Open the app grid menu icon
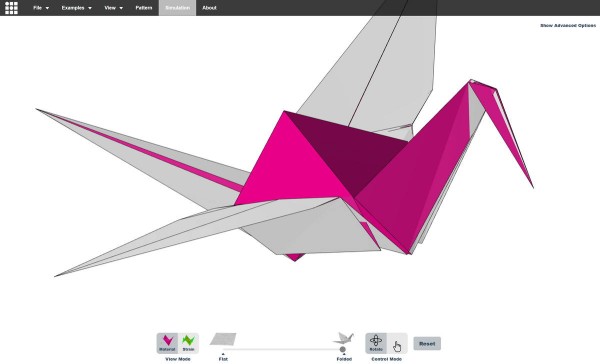This screenshot has width=600, height=364. point(11,8)
